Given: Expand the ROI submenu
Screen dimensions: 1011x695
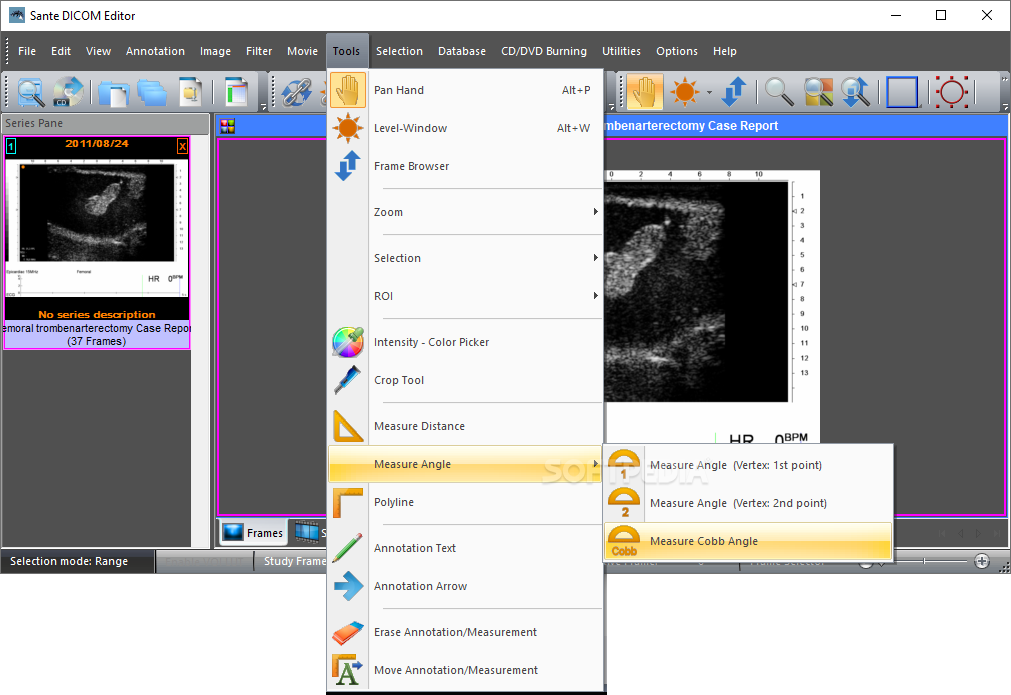Looking at the screenshot, I should [466, 296].
